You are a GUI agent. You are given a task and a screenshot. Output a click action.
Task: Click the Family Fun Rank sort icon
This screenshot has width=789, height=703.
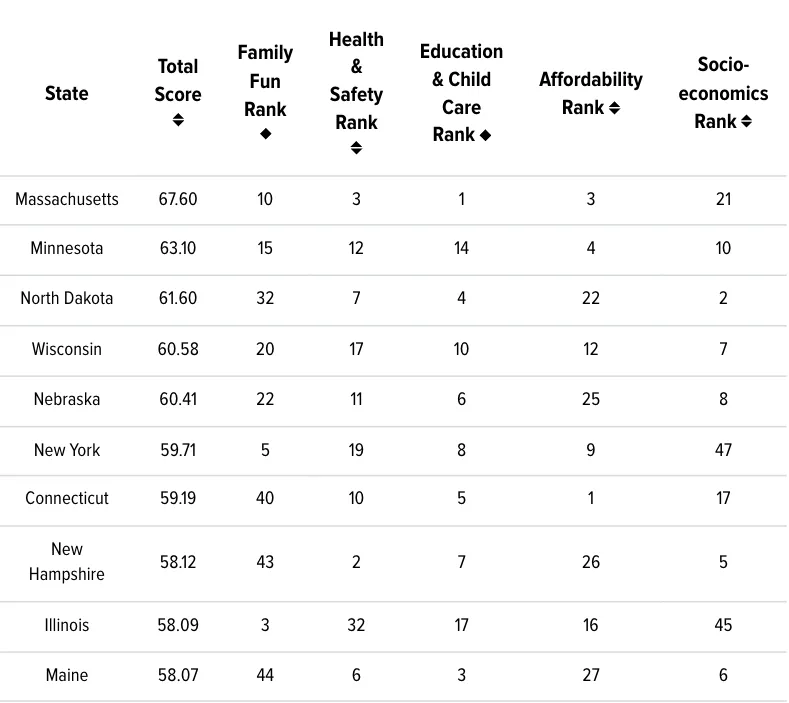(265, 135)
